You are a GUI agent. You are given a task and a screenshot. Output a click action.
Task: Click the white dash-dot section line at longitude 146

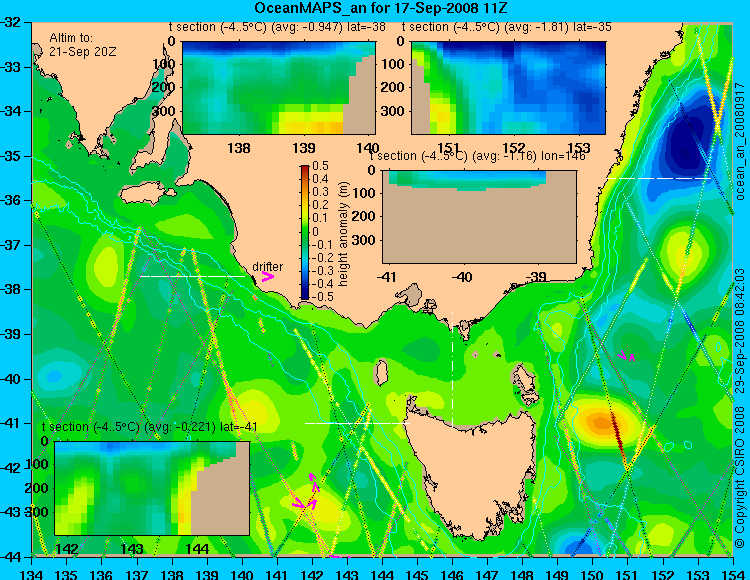point(452,370)
